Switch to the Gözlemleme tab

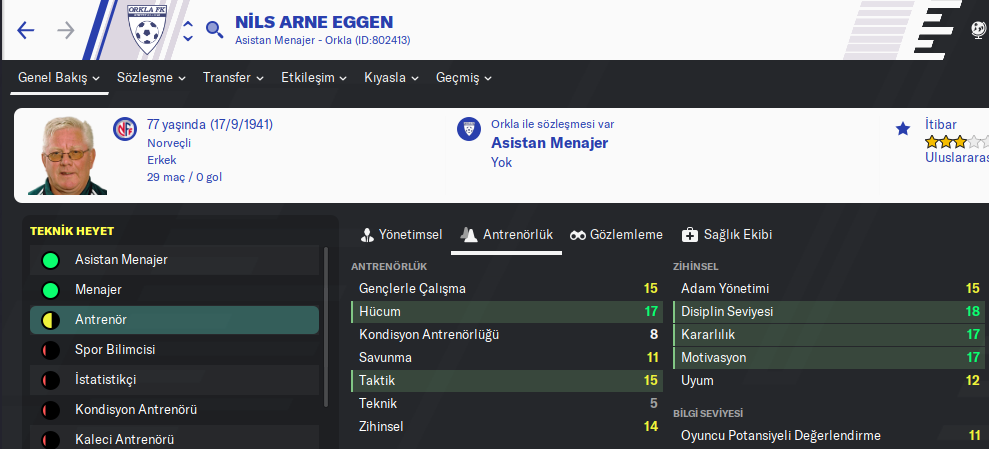pos(616,235)
